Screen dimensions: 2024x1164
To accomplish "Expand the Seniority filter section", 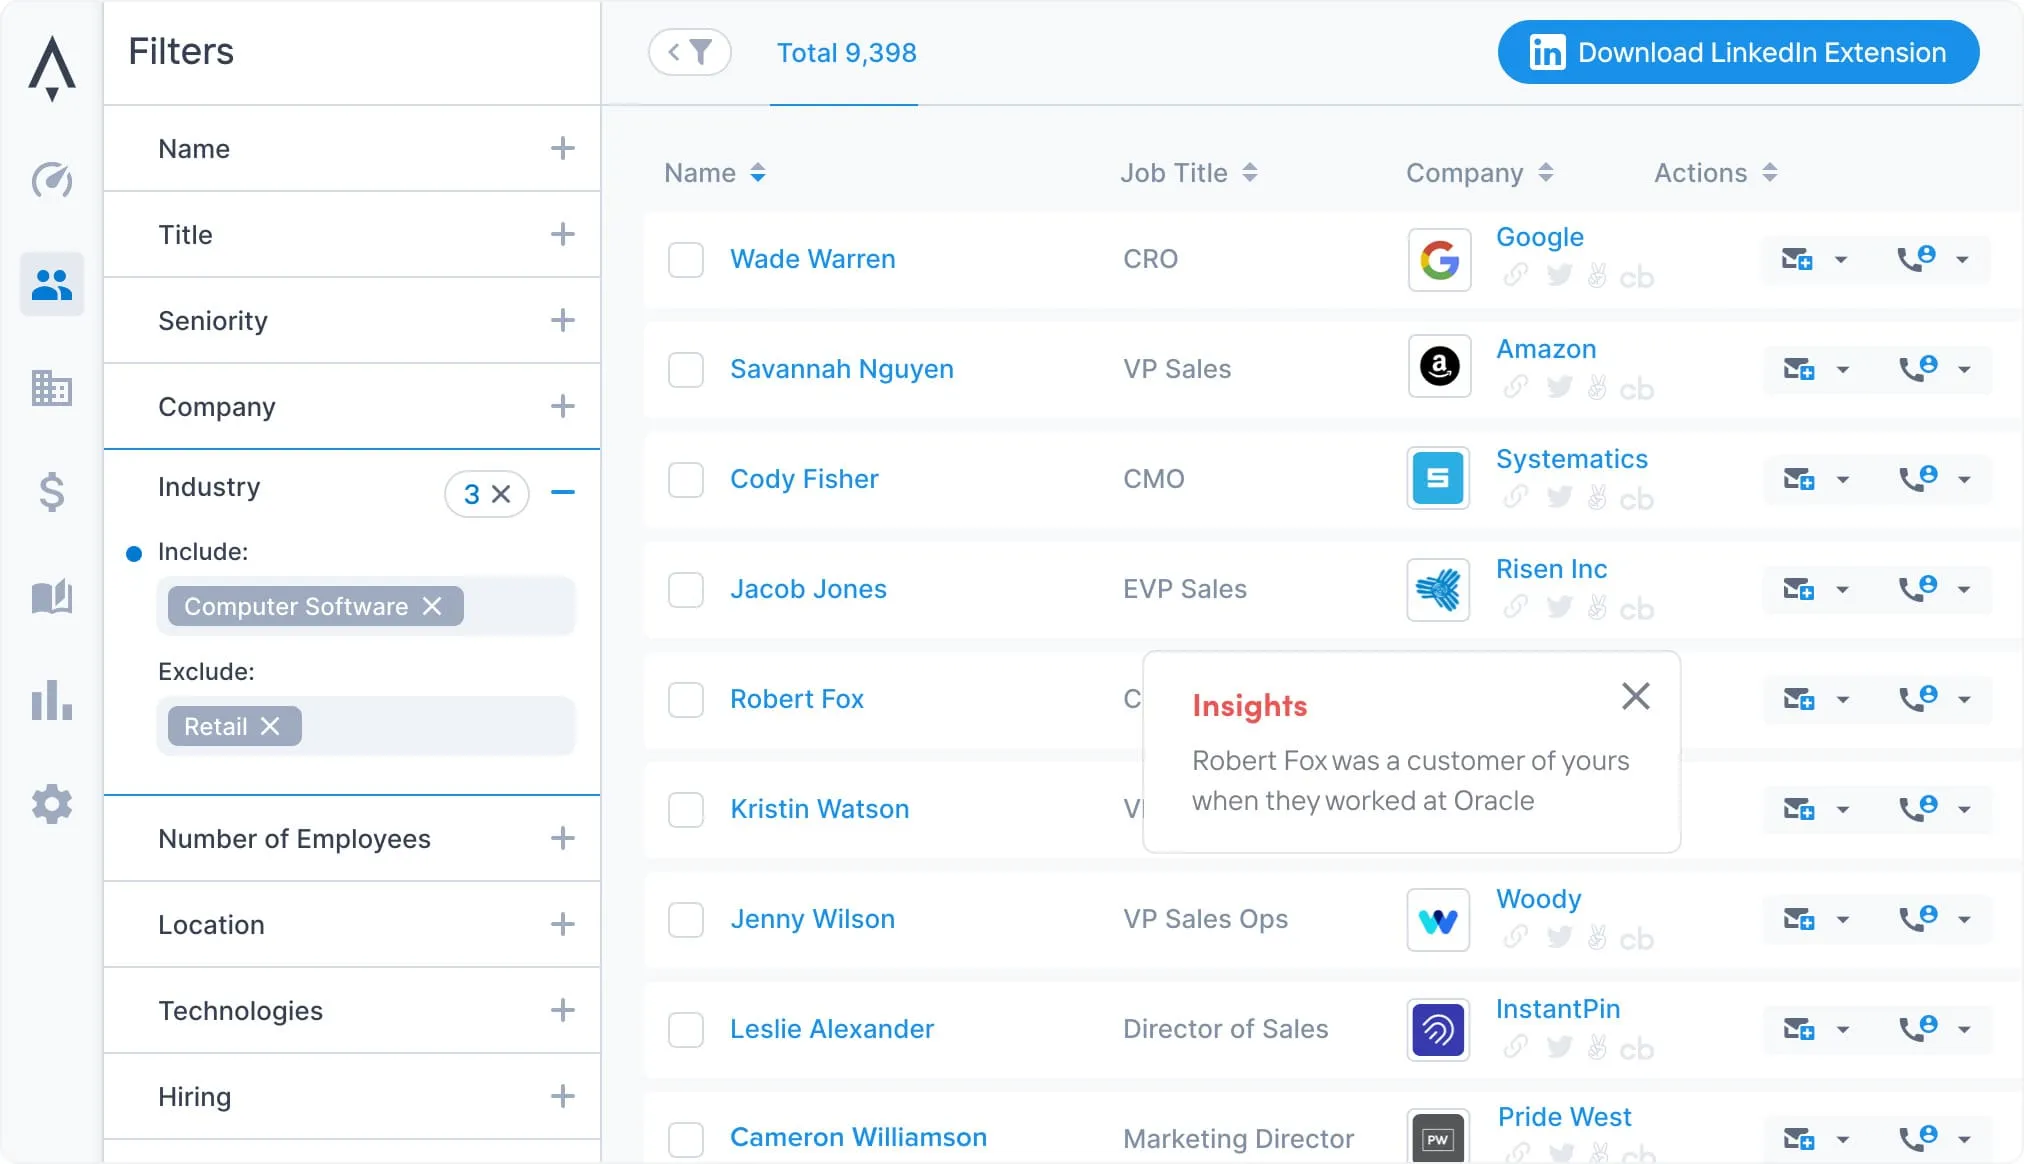I will [x=563, y=320].
